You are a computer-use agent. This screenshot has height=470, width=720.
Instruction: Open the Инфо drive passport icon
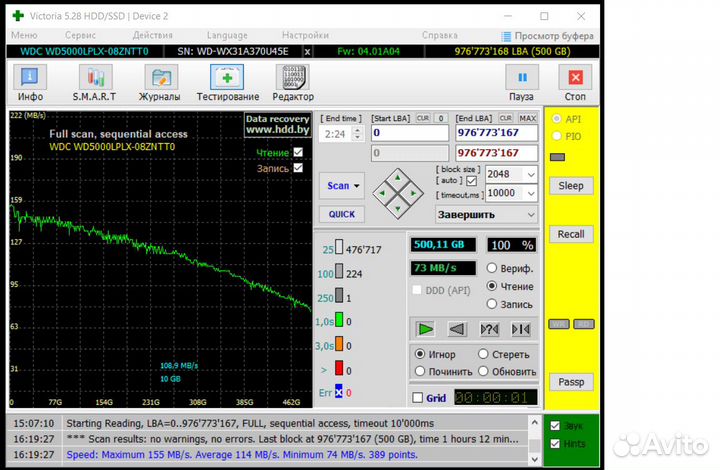pyautogui.click(x=30, y=77)
